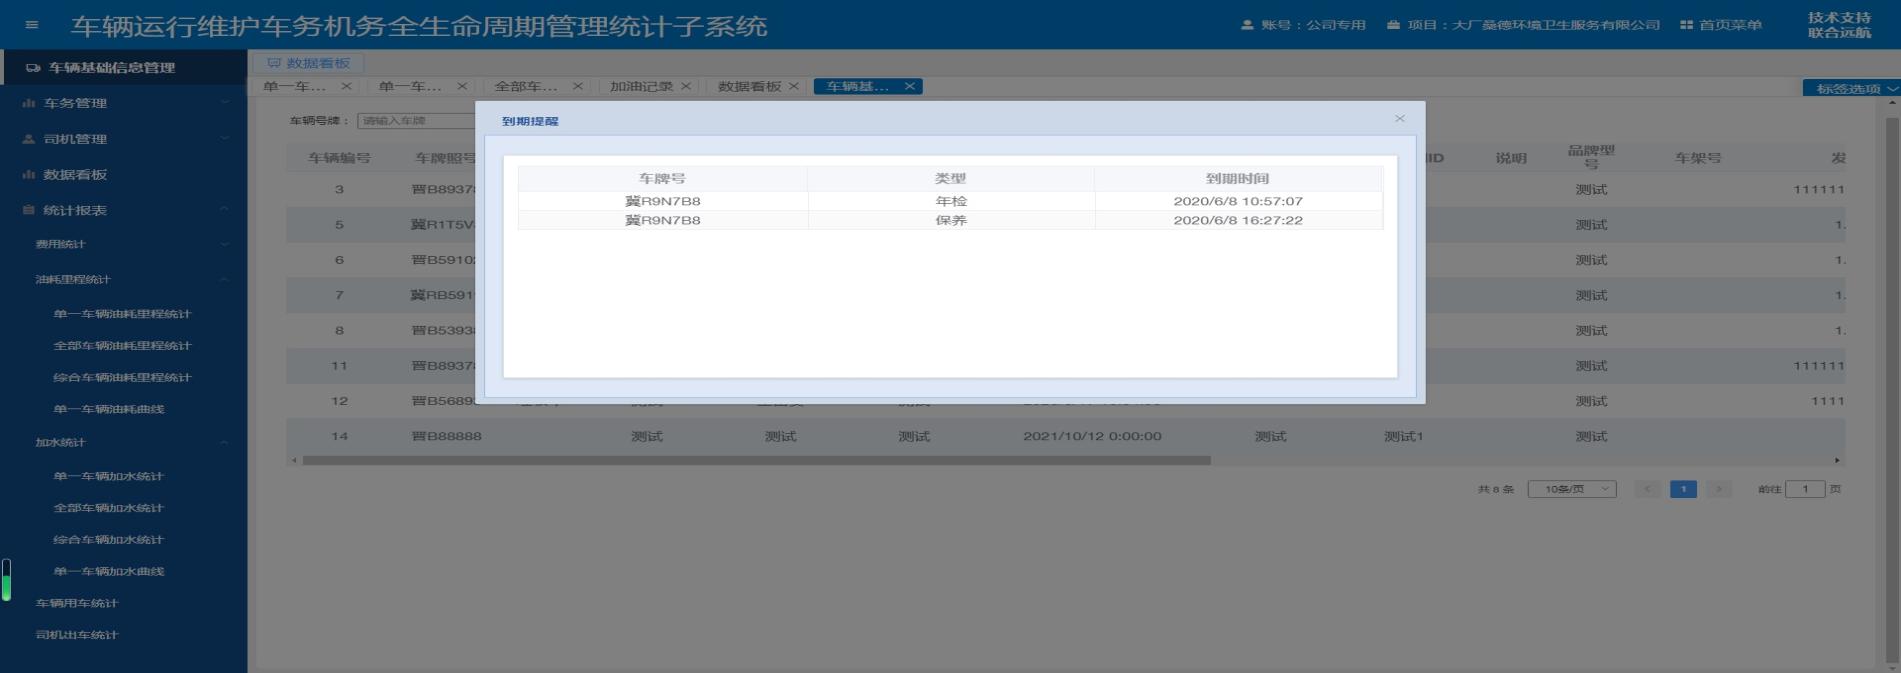1901x673 pixels.
Task: Open 司机出车统计 sidebar item
Action: (x=77, y=635)
